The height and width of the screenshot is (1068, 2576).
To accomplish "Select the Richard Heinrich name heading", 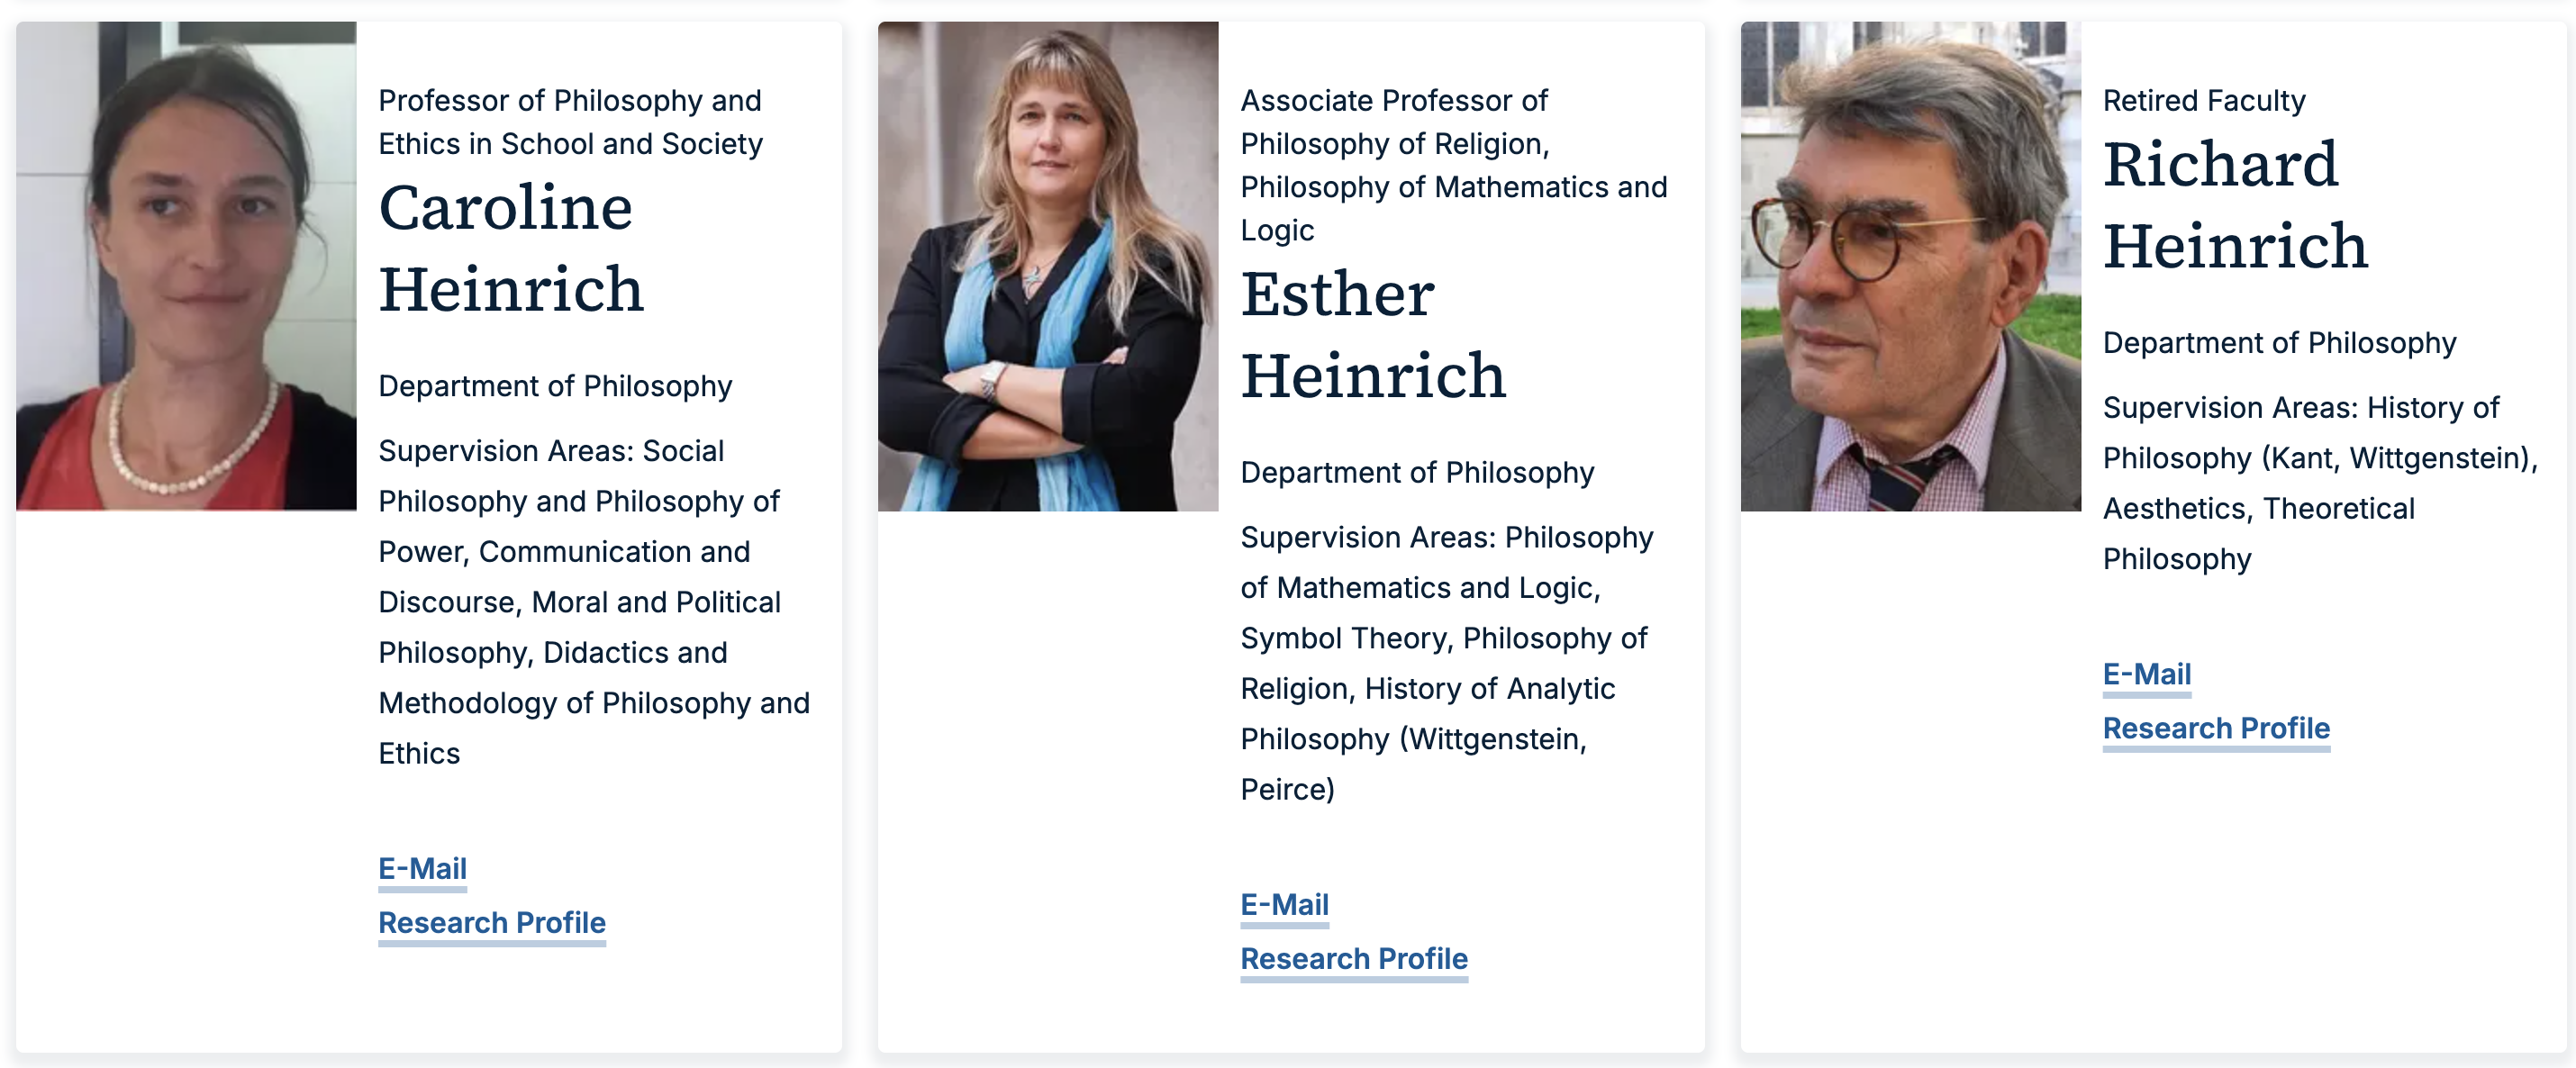I will coord(2234,204).
